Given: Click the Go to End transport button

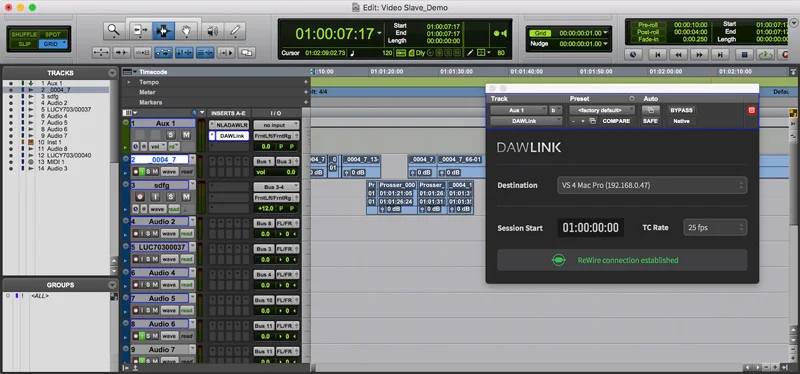Looking at the screenshot, I should pyautogui.click(x=720, y=54).
